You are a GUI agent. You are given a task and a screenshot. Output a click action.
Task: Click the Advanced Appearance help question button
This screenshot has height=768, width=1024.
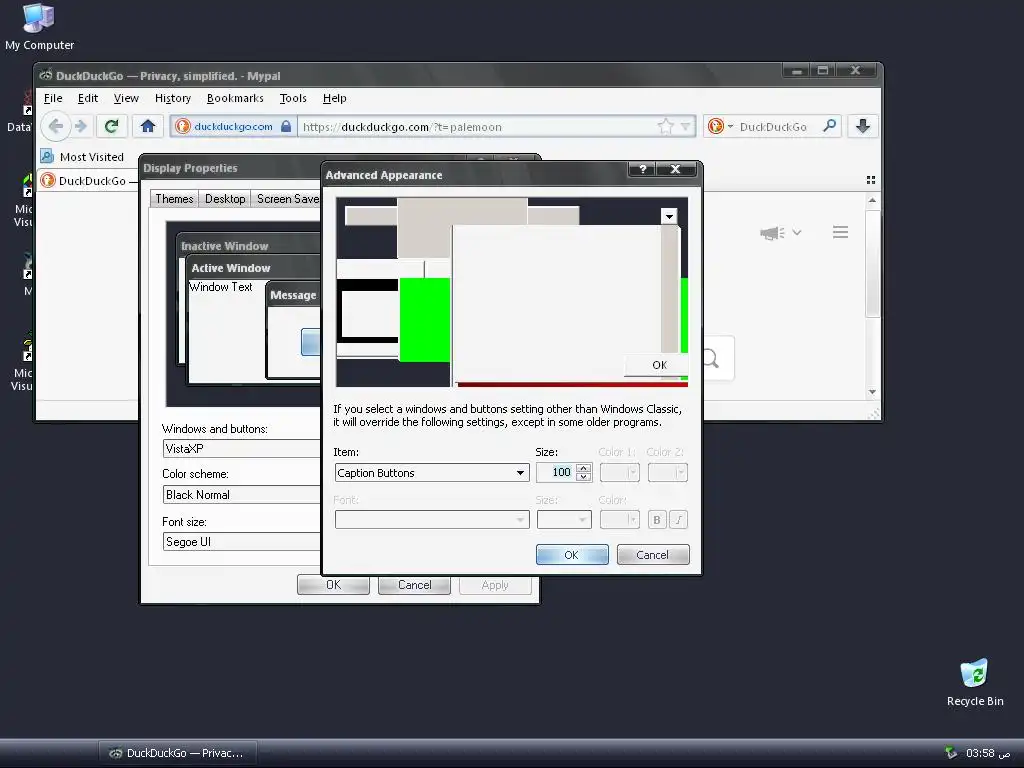click(643, 169)
